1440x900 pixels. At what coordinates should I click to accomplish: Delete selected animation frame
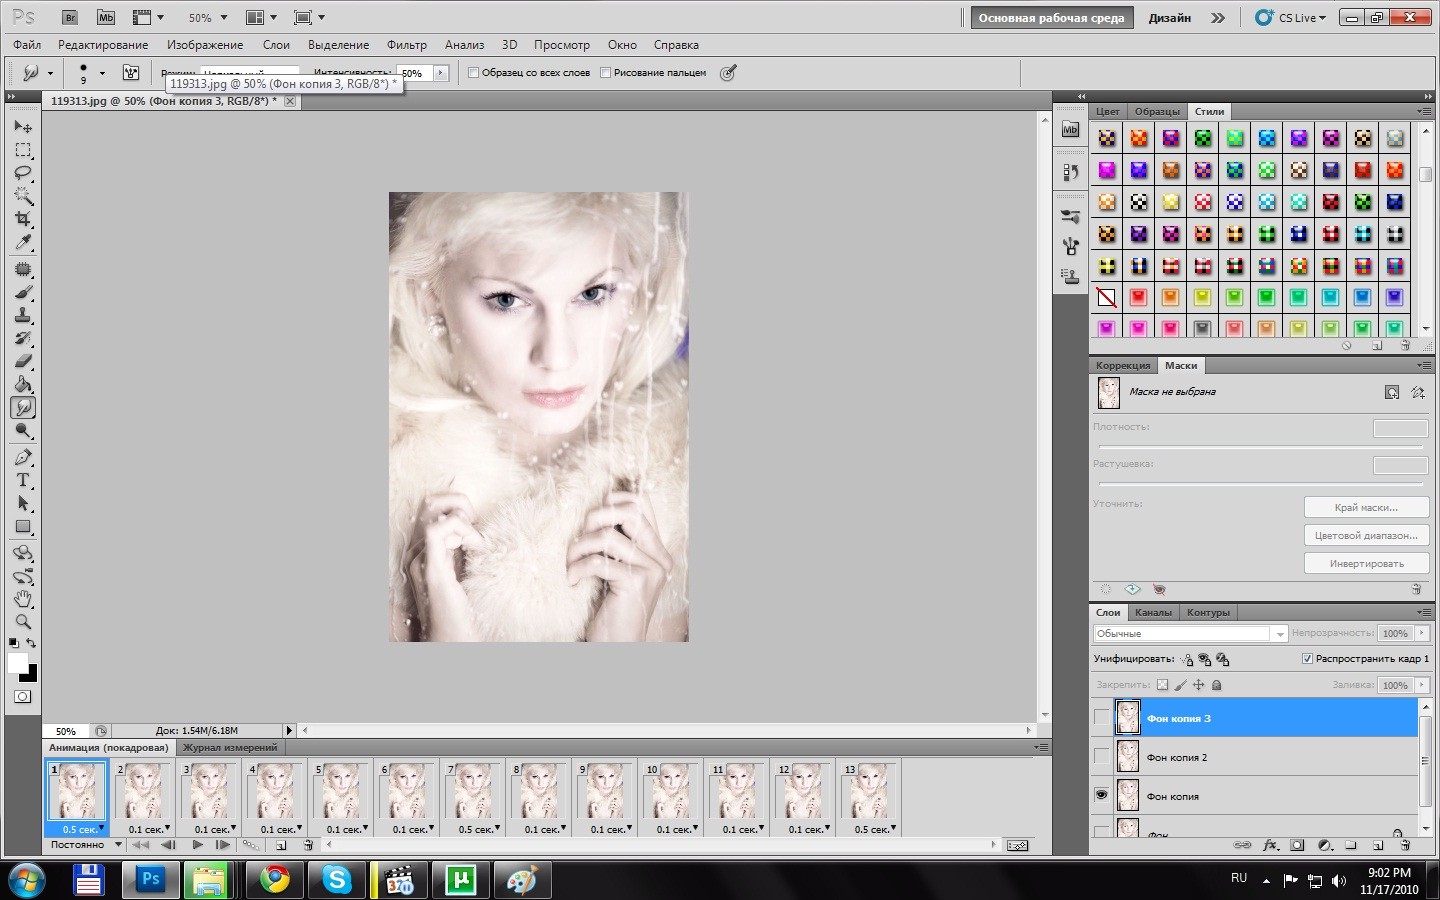(308, 845)
